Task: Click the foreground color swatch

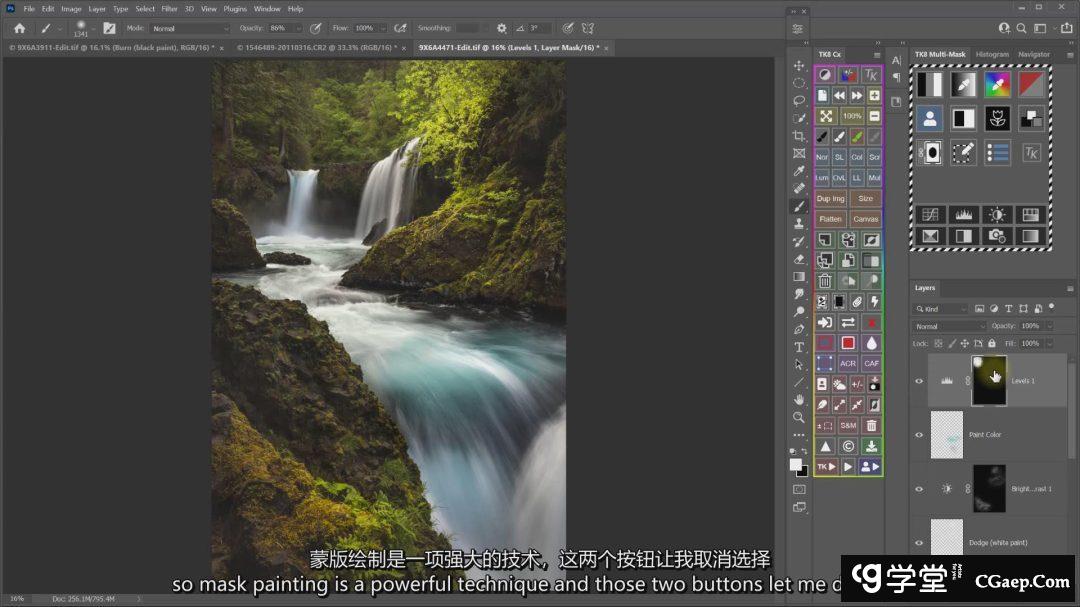Action: point(796,465)
